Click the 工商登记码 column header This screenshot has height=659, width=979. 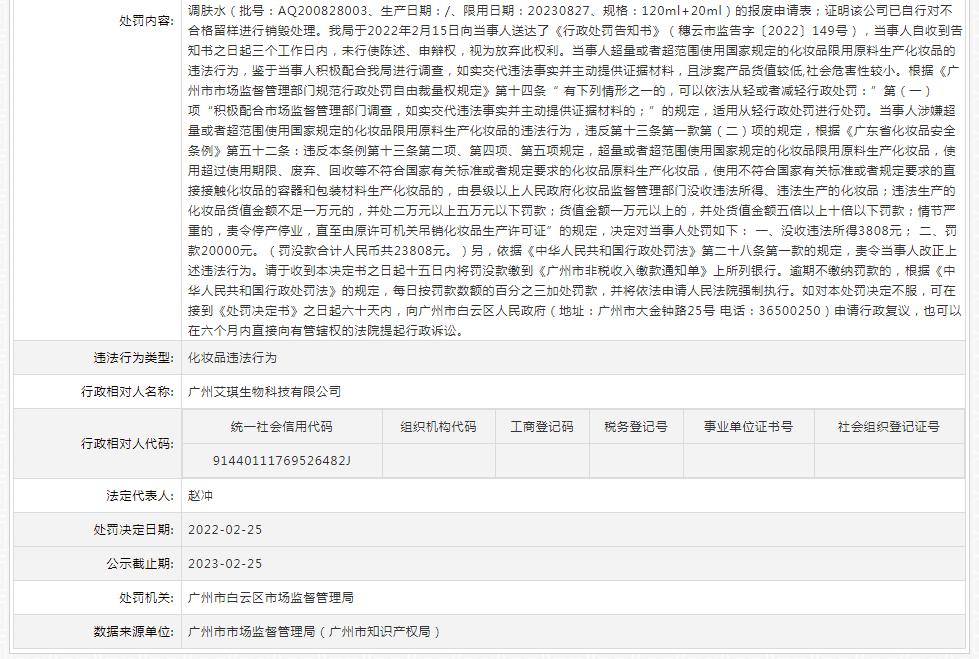542,427
